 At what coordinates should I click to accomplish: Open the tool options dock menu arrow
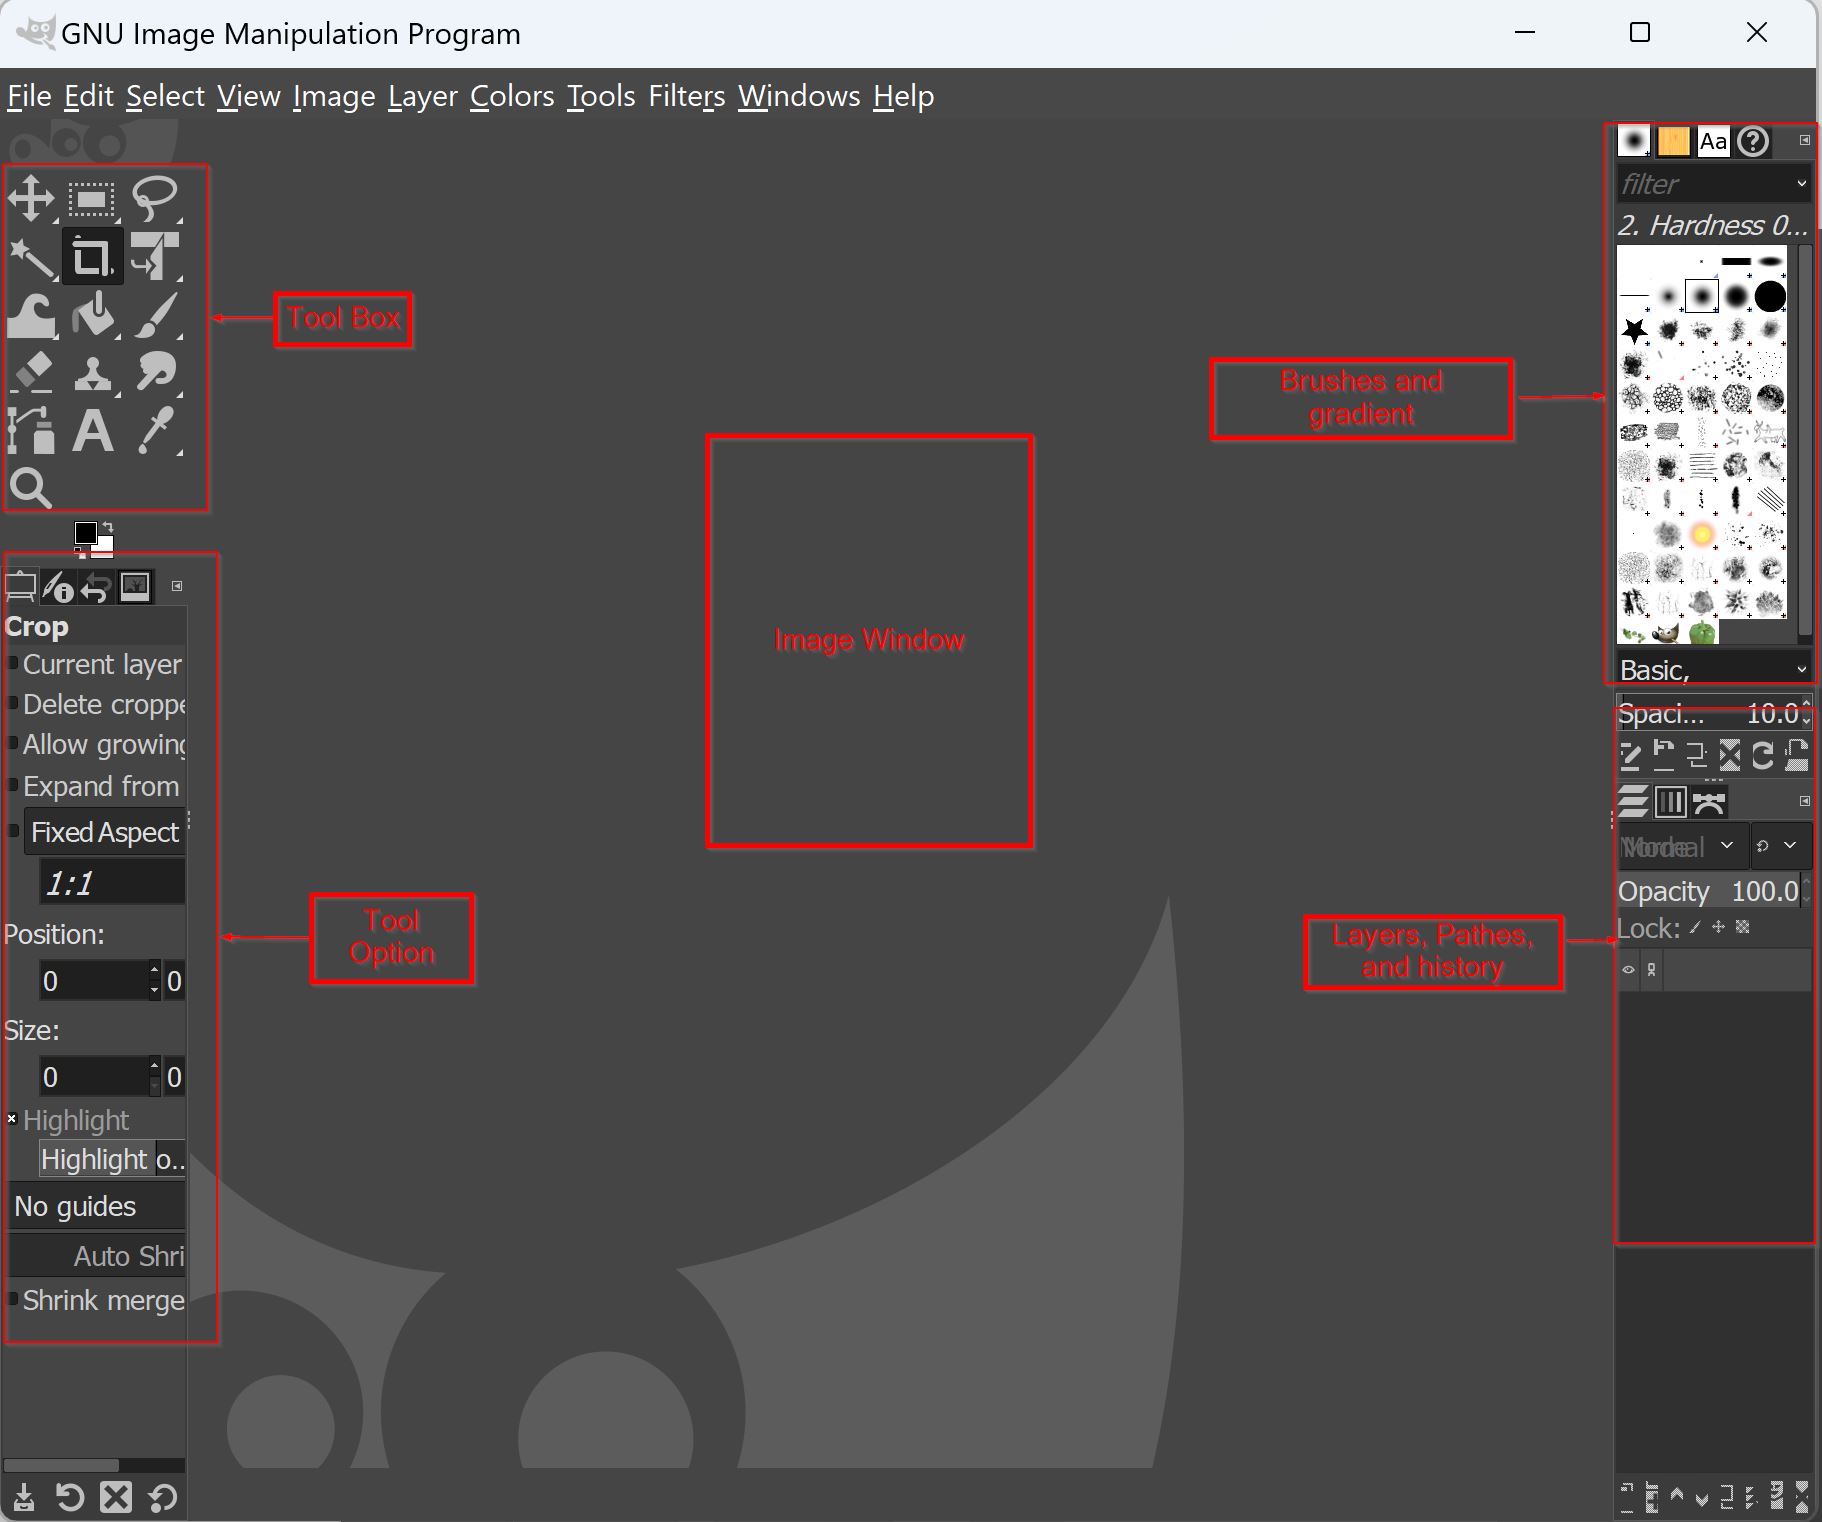[x=177, y=586]
